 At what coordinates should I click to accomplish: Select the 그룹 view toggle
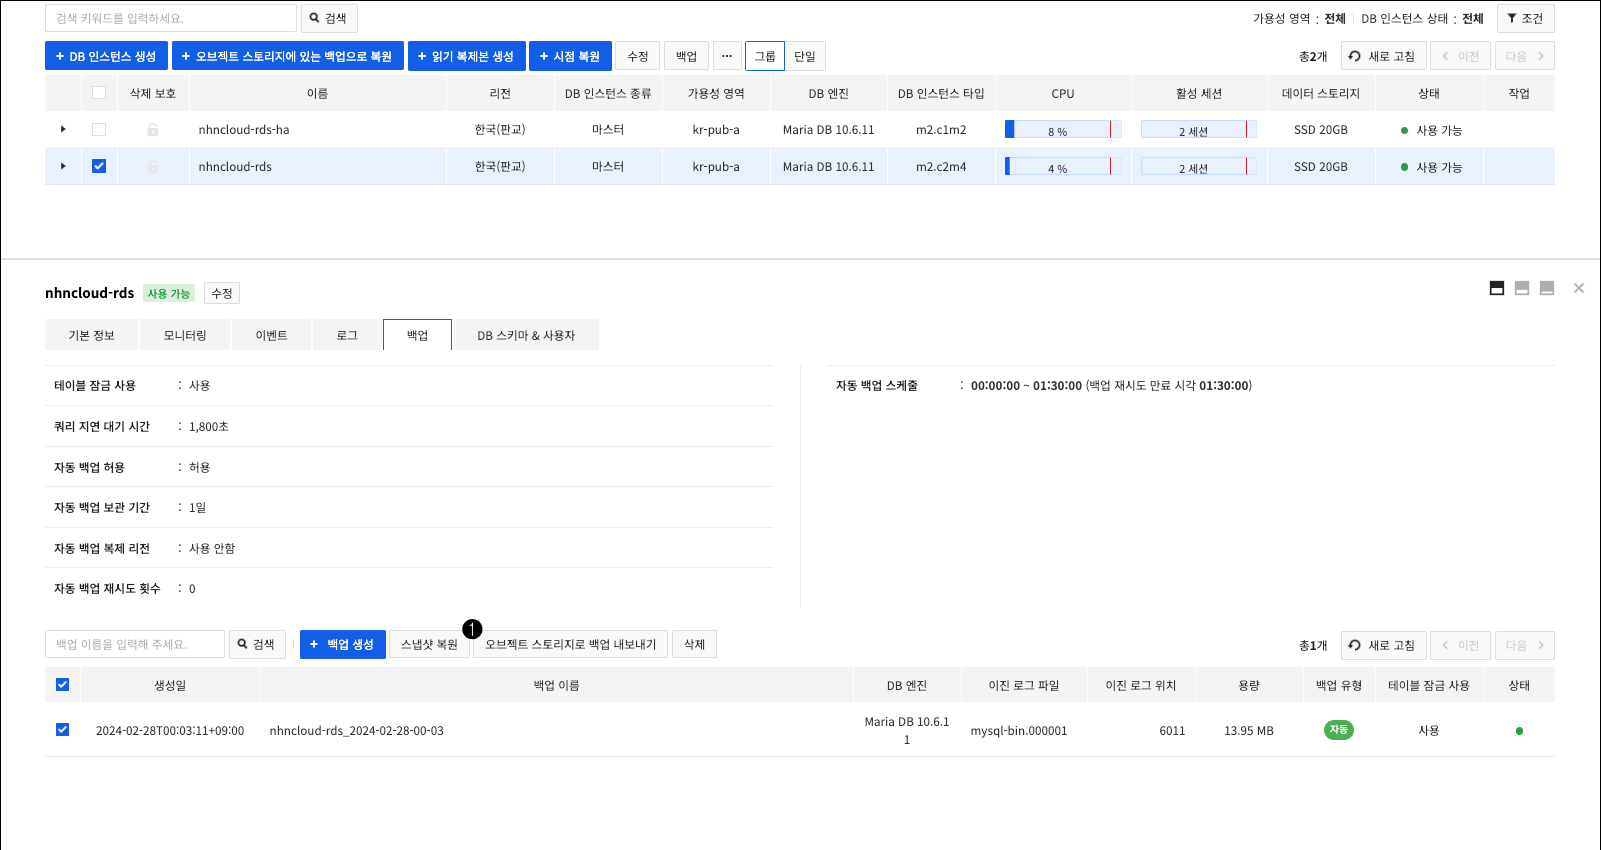pos(765,56)
